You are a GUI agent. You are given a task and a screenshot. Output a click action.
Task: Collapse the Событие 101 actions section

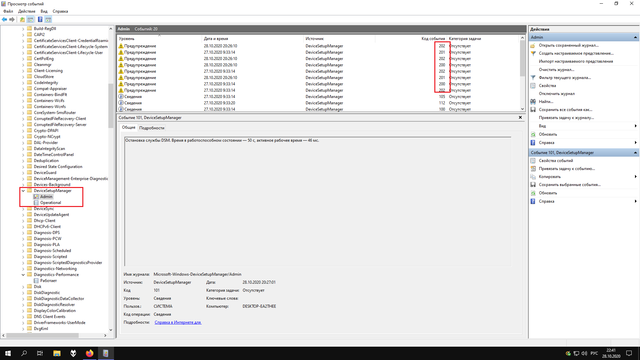pos(635,153)
